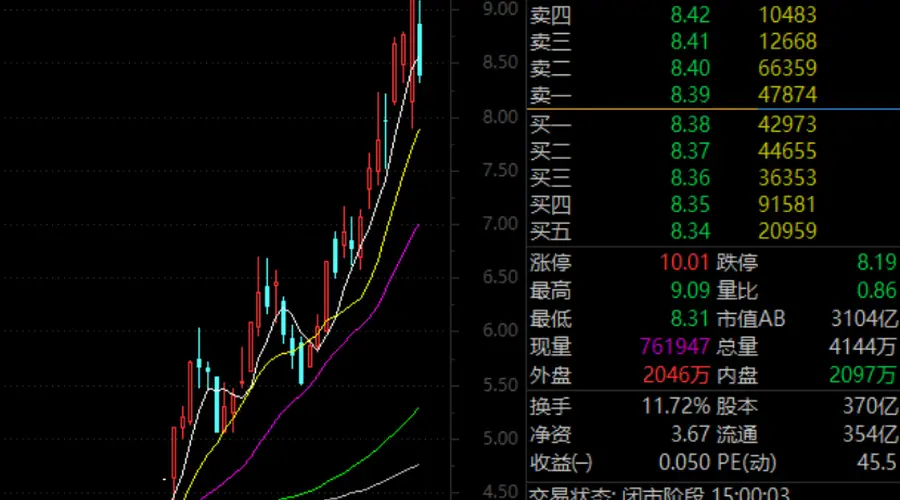Click outer volume 2046万
Viewport: 900px width, 500px height.
pyautogui.click(x=676, y=375)
